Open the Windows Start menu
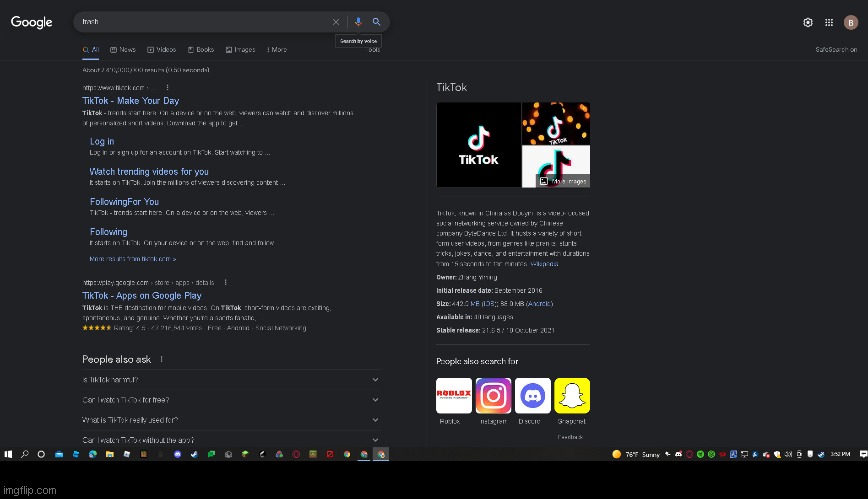The image size is (868, 499). click(8, 454)
